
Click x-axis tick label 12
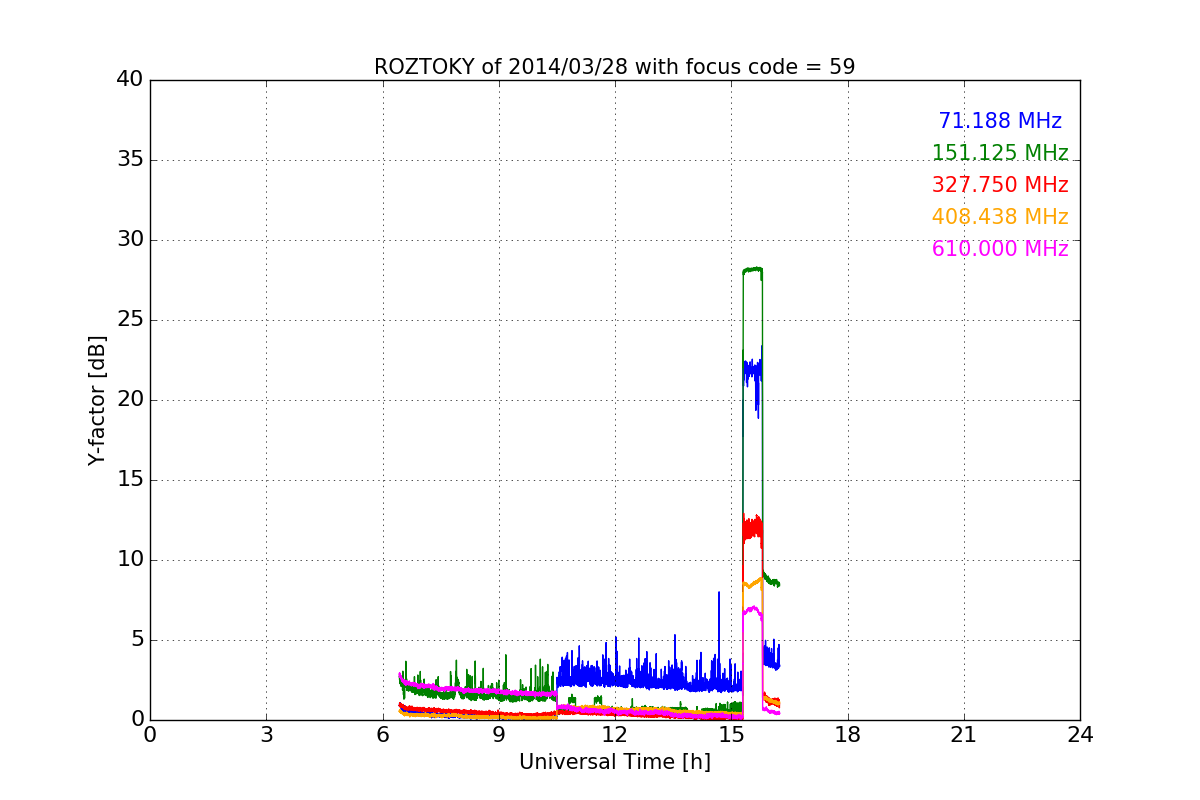[615, 735]
